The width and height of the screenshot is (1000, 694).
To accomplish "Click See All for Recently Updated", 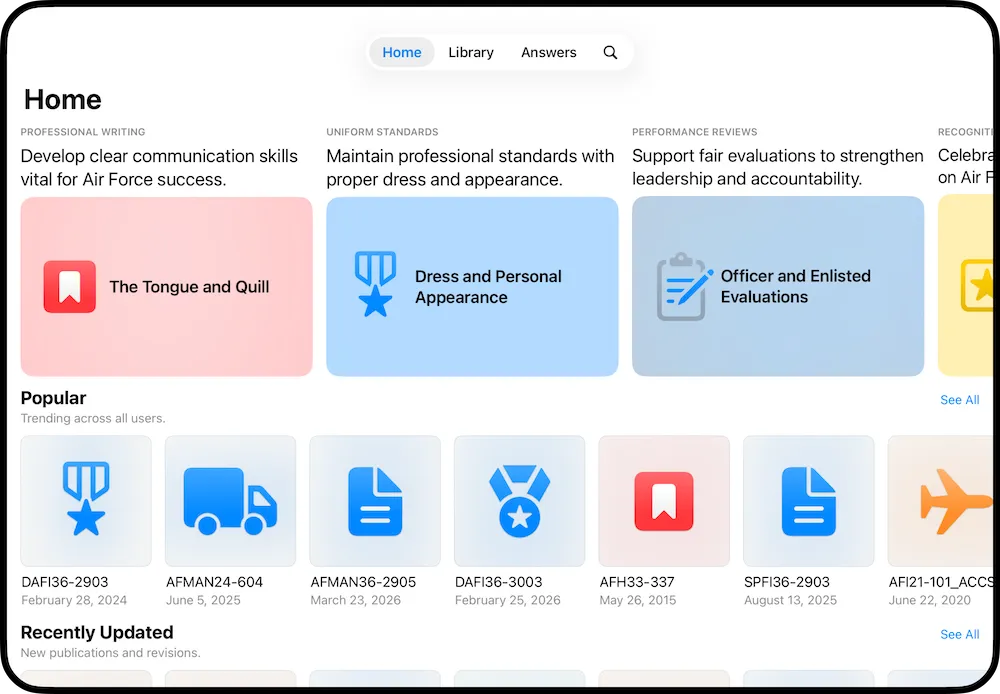I will point(959,635).
